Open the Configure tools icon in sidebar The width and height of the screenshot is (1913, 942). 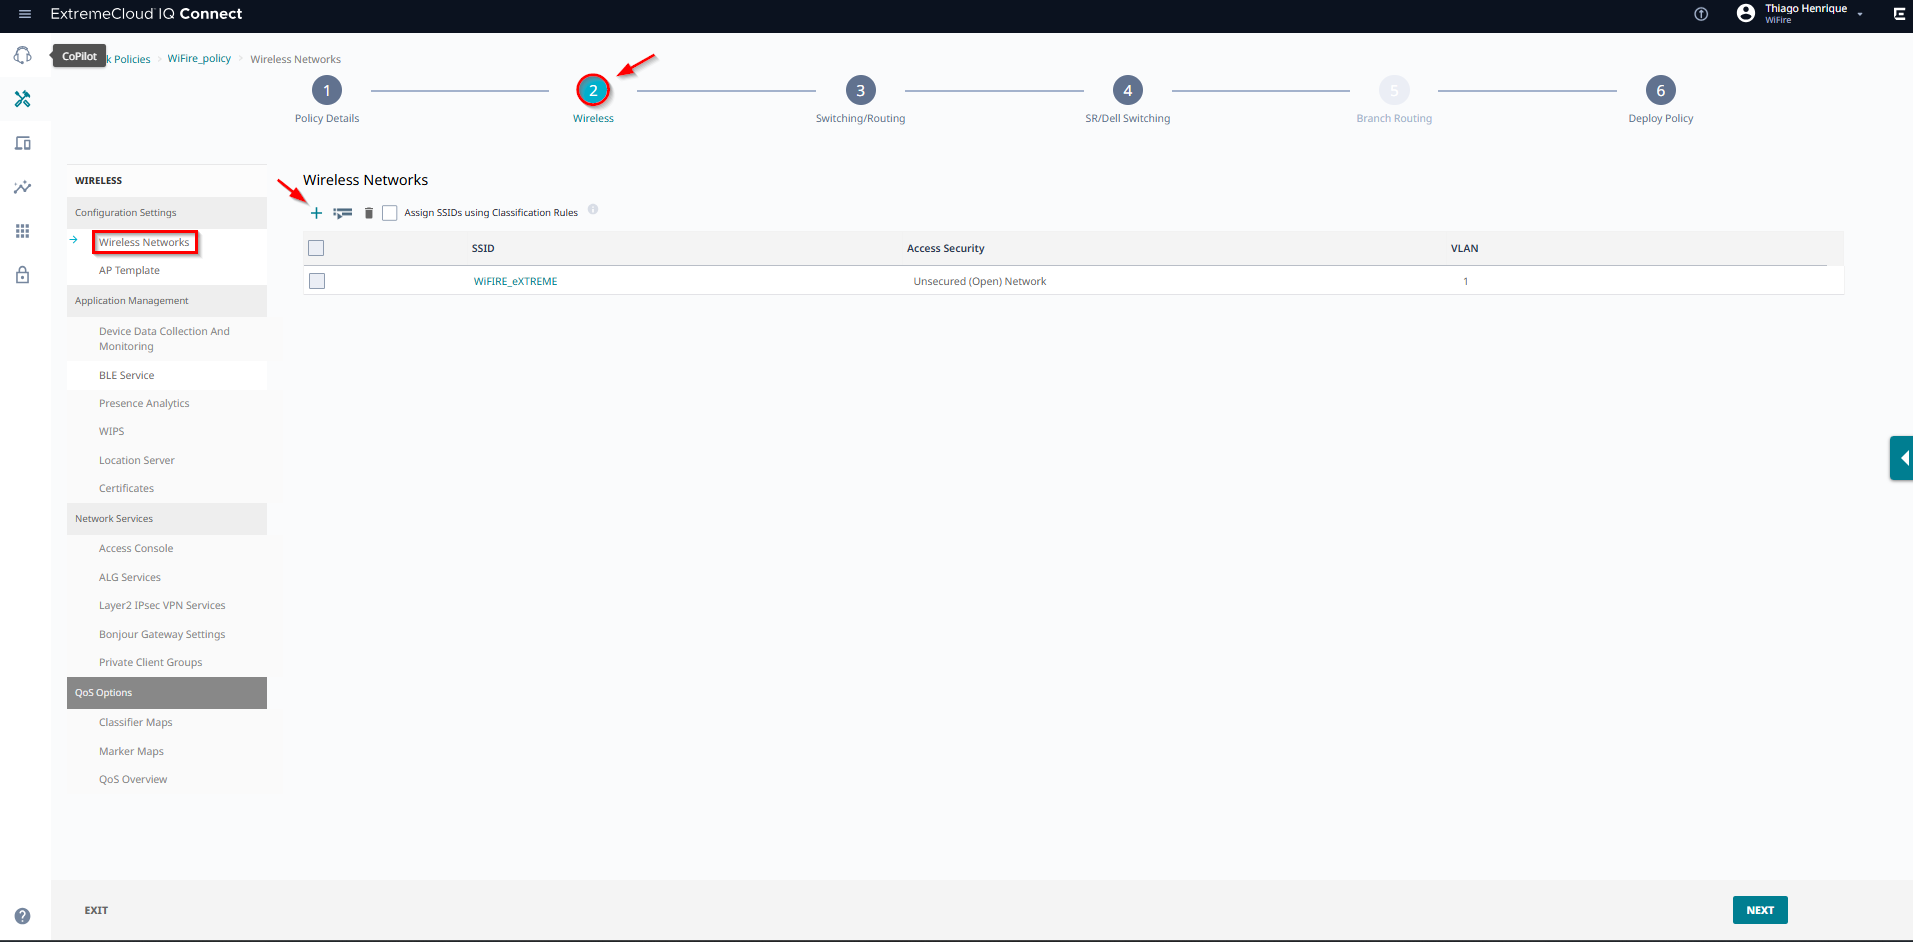pos(22,99)
